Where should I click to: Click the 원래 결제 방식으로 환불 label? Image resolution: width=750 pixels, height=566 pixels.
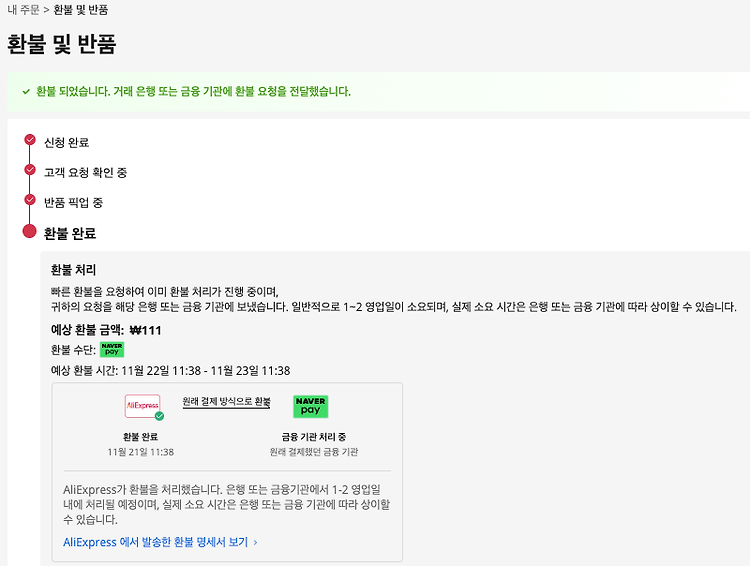tap(226, 401)
